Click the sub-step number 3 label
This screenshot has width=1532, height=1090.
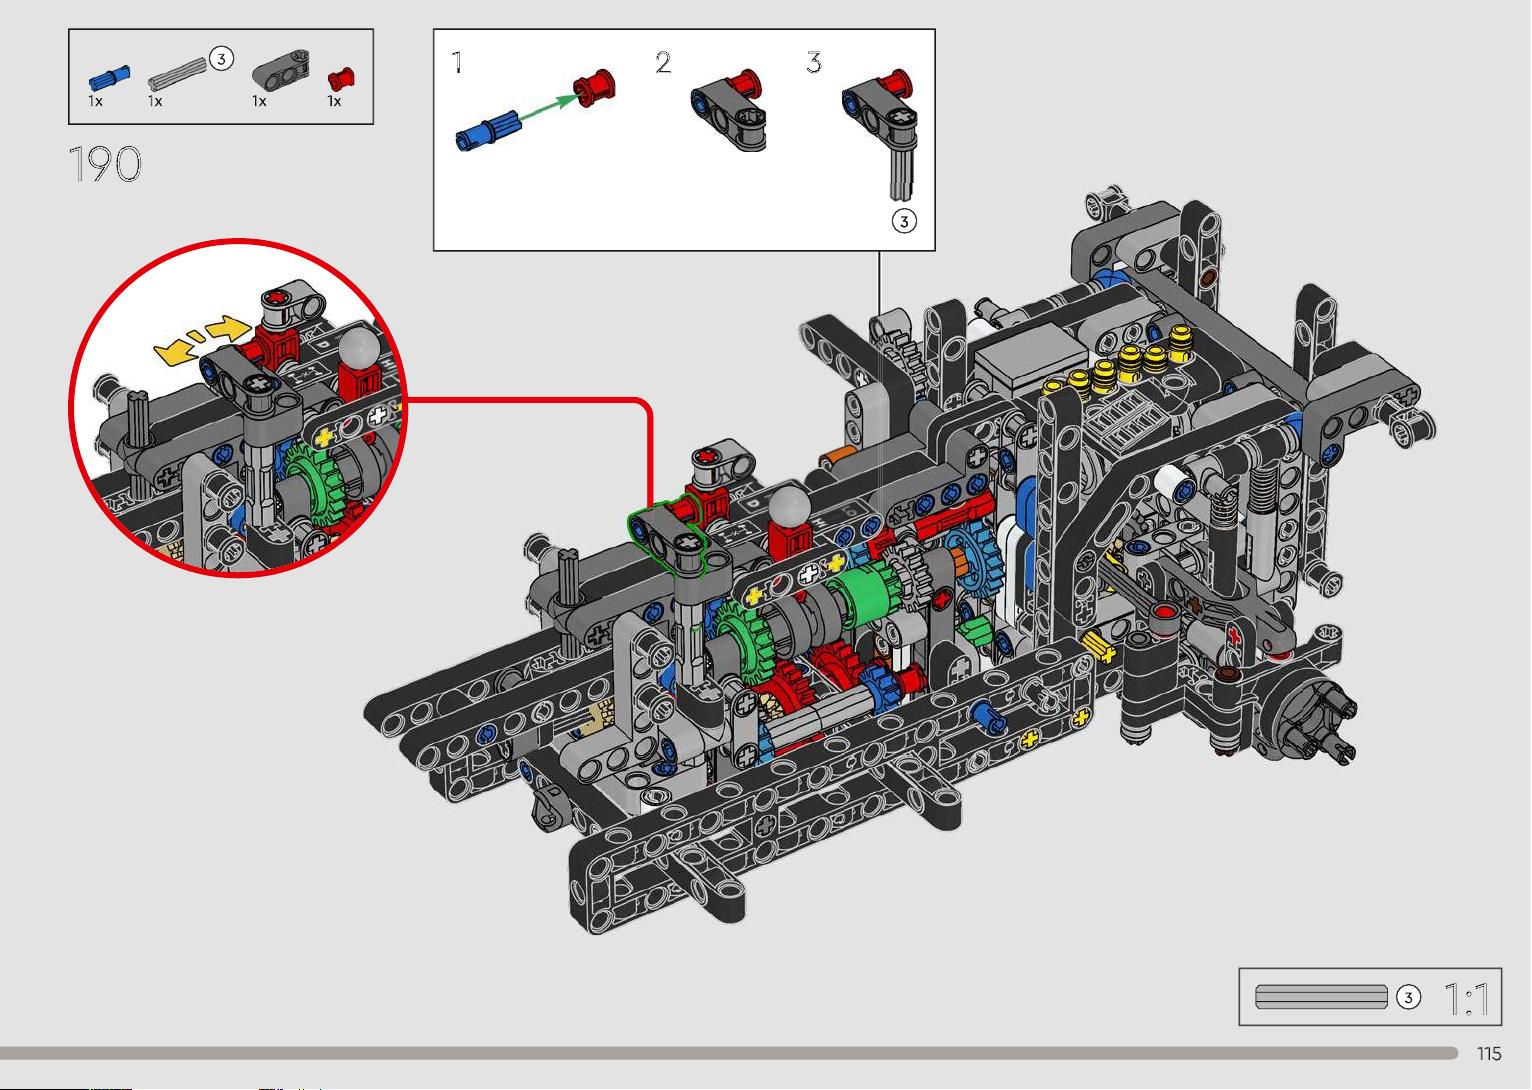(x=814, y=63)
